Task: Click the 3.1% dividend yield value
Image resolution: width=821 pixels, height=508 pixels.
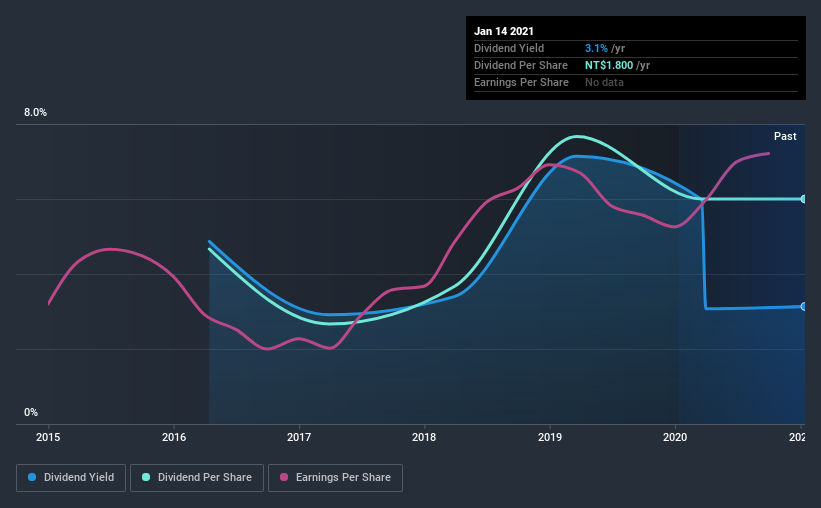Action: coord(596,48)
